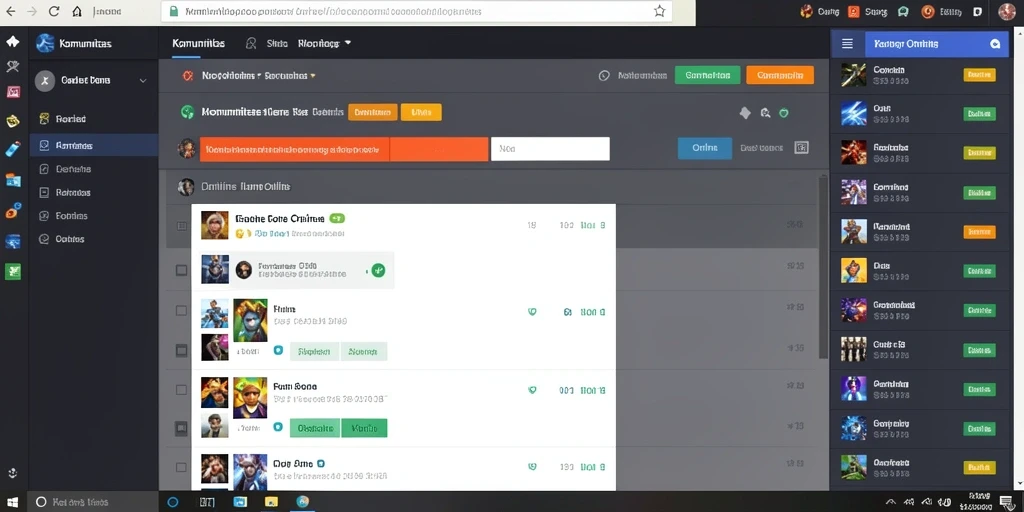The image size is (1024, 512).
Task: Click the green globe icon beside the community title
Action: coord(187,112)
